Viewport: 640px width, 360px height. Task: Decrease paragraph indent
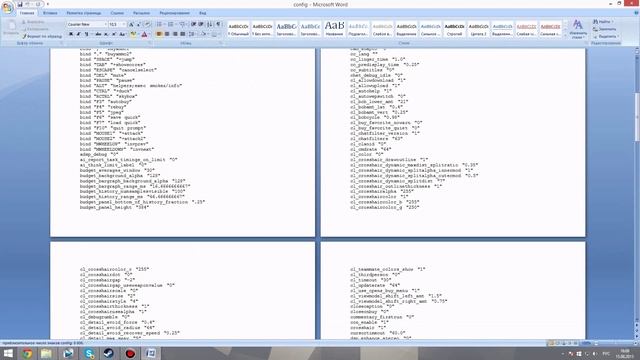click(193, 24)
